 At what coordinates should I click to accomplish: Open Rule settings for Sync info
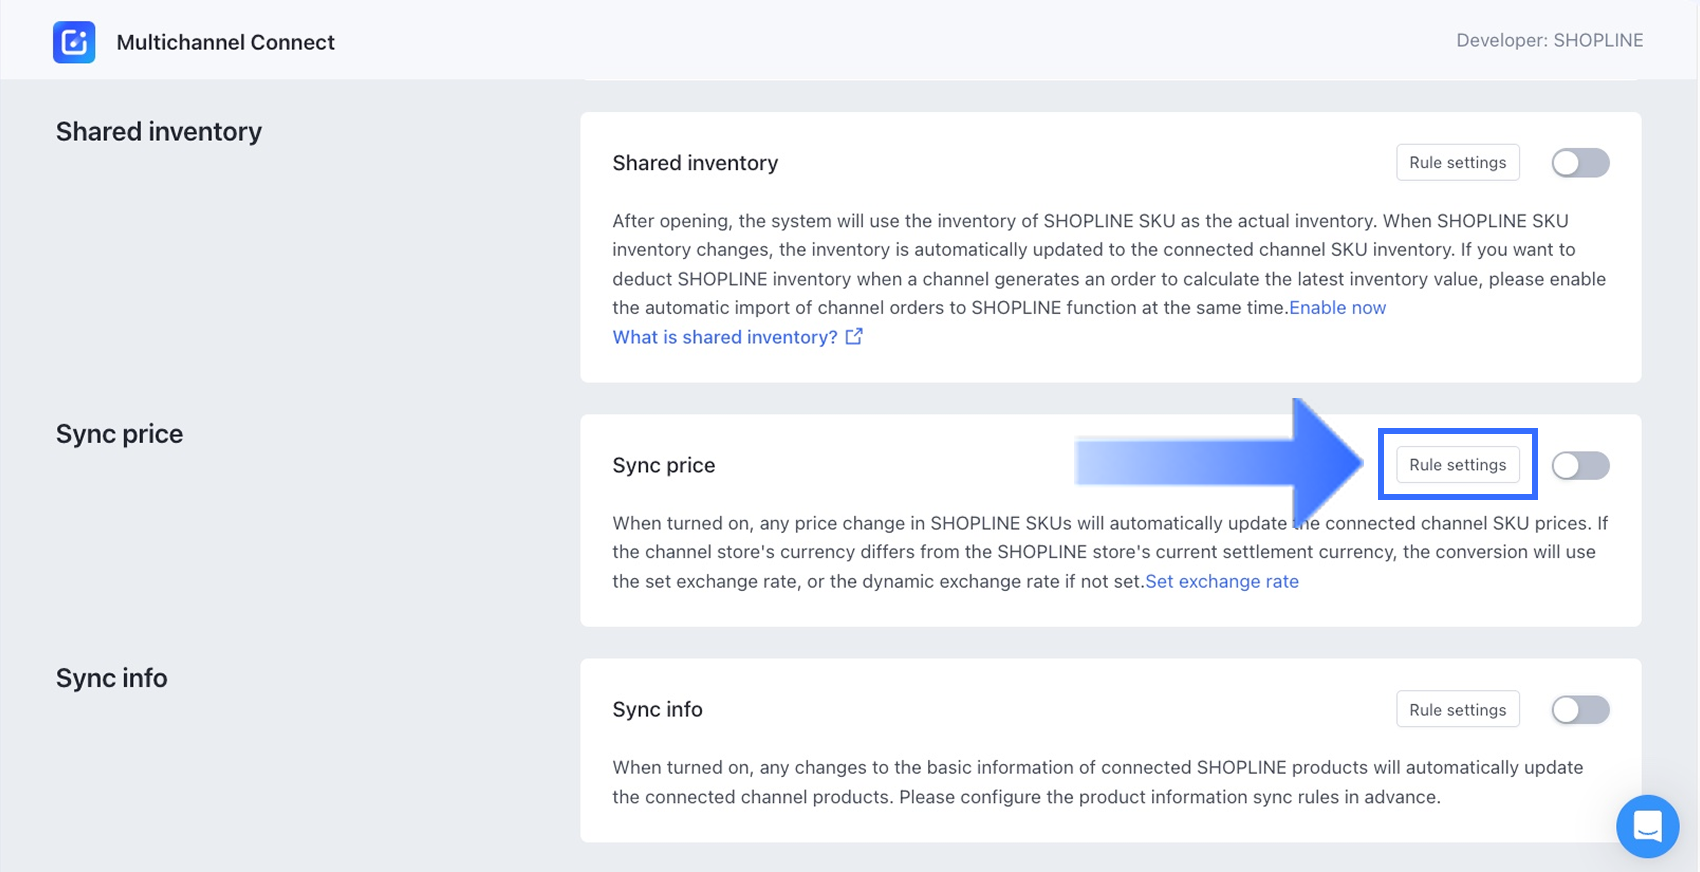point(1457,710)
